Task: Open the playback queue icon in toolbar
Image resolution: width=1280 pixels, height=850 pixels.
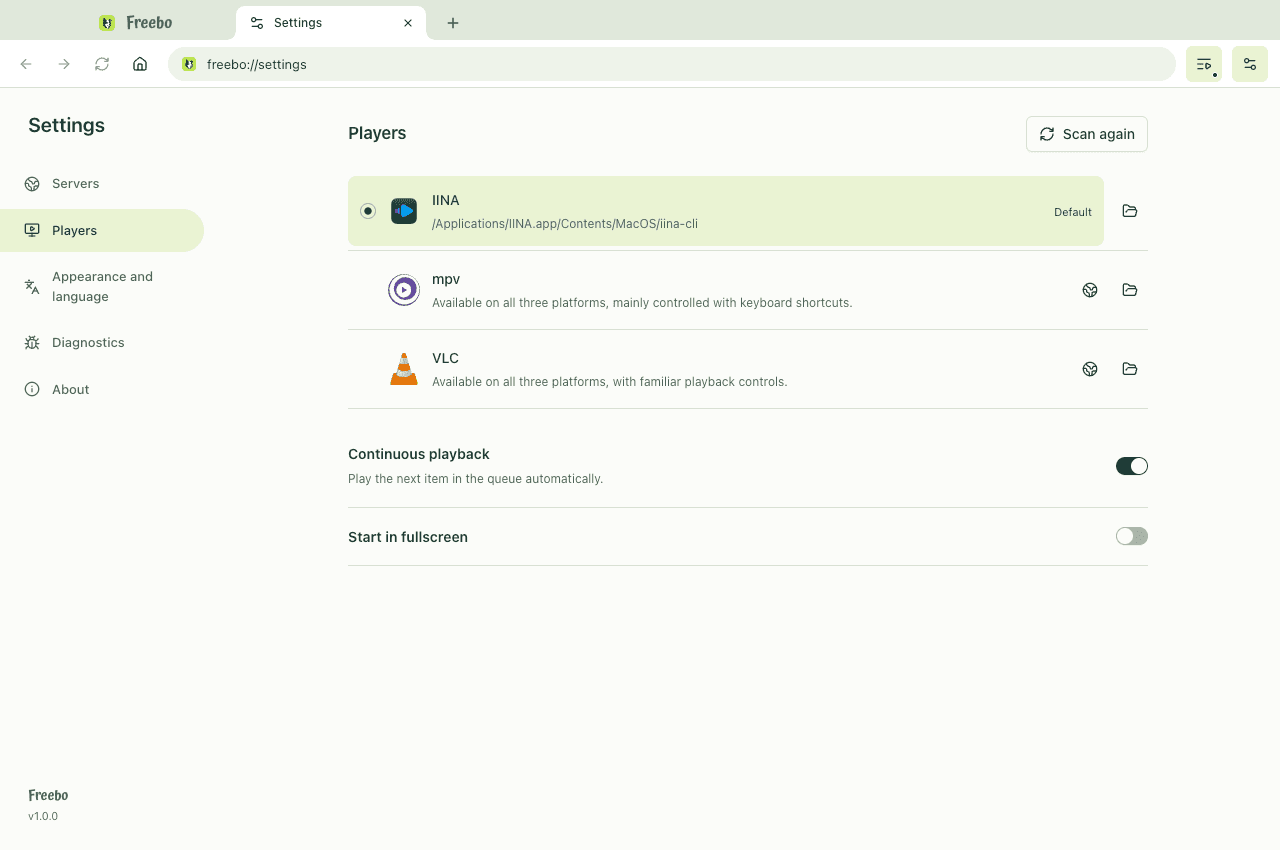Action: pyautogui.click(x=1204, y=64)
